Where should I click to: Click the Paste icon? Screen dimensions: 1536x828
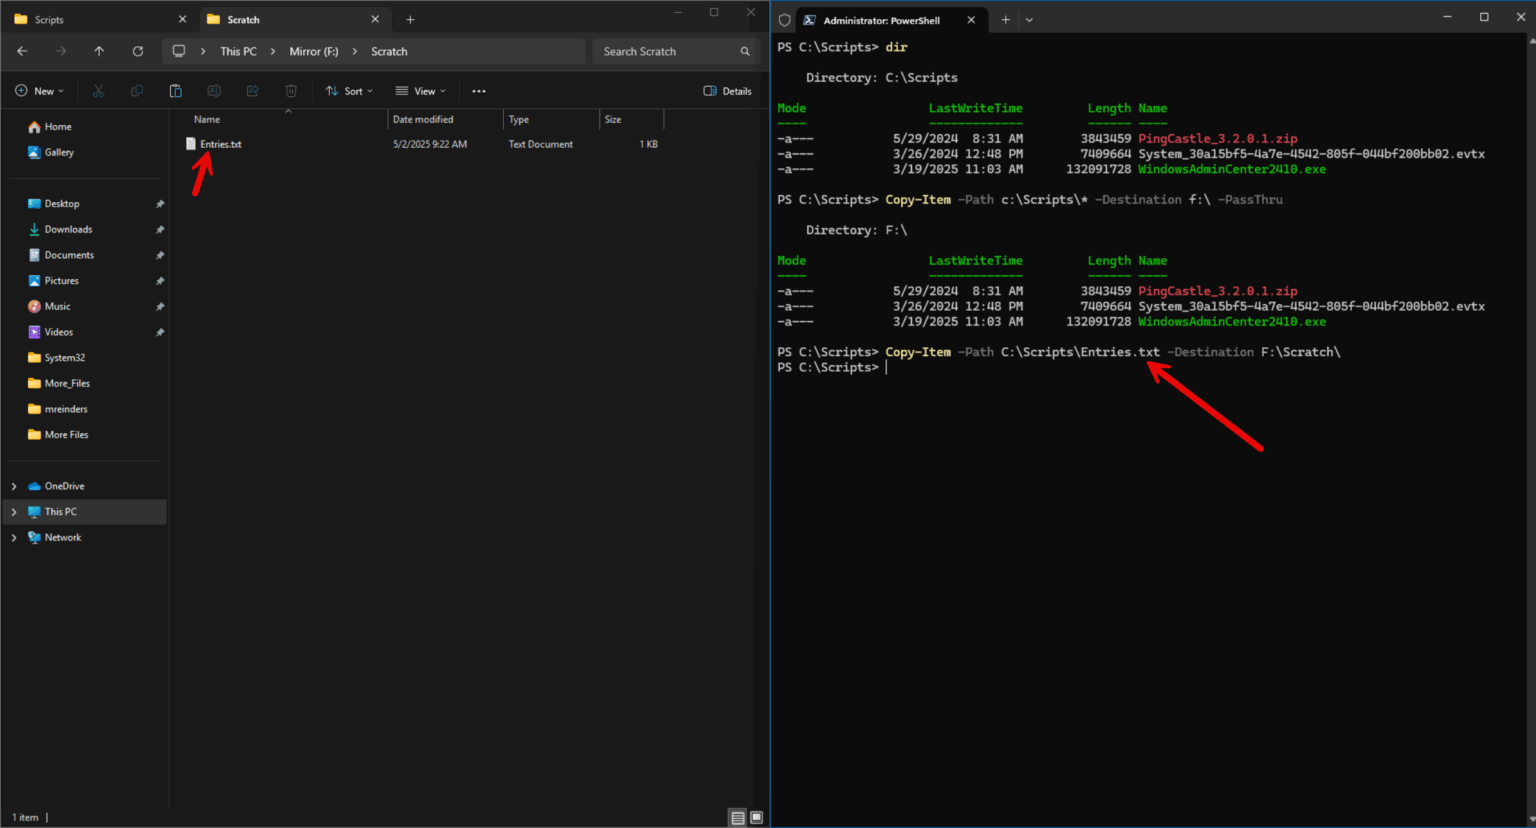(x=176, y=90)
